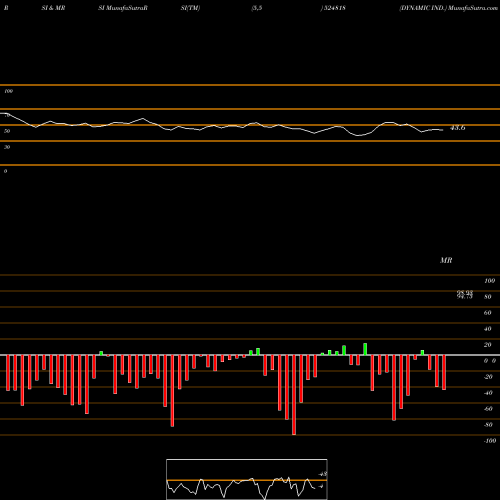
Task: Click the "SI(TM)" text in the header
Action: click(x=190, y=8)
